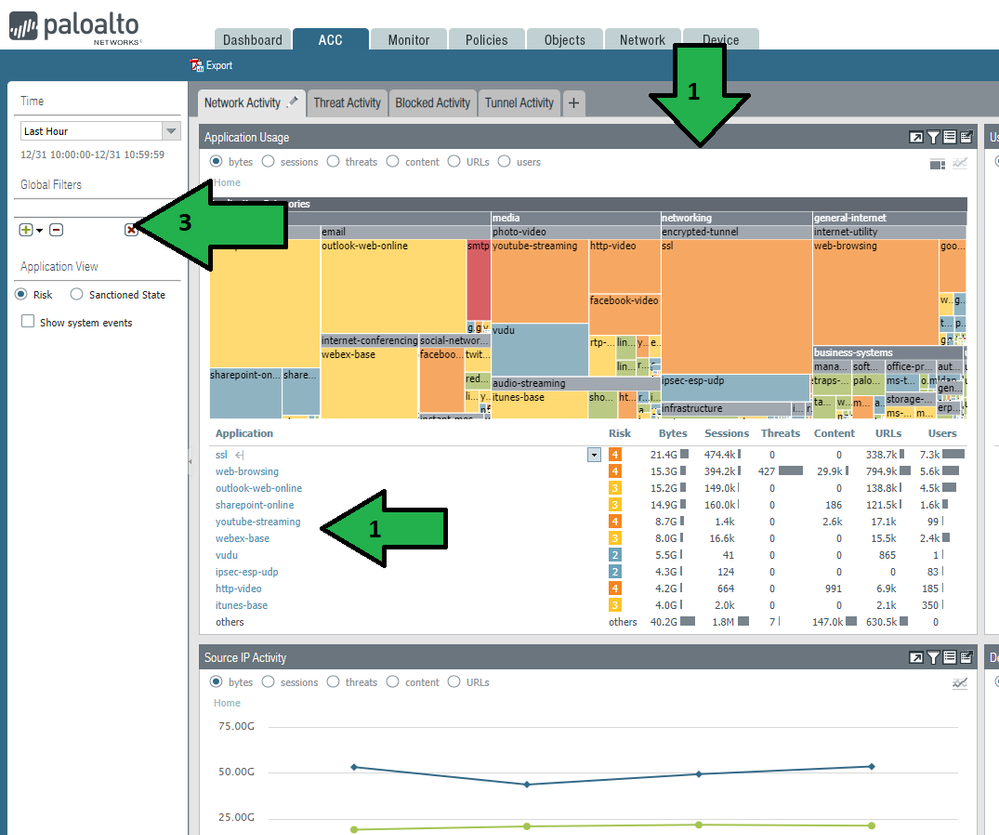Viewport: 999px width, 835px height.
Task: Add a global filter with the plus icon
Action: point(26,230)
